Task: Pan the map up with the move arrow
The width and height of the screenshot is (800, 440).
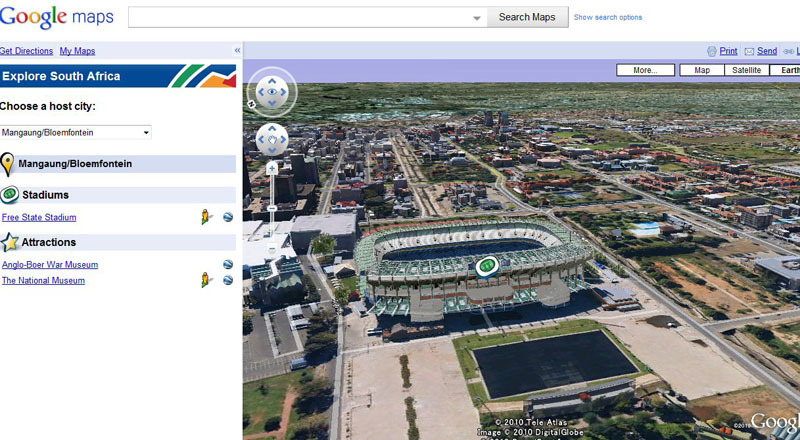Action: point(272,129)
